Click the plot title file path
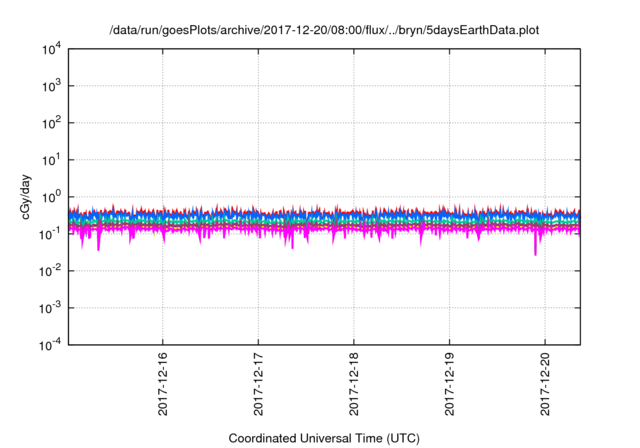This screenshot has width=640, height=448. click(324, 30)
